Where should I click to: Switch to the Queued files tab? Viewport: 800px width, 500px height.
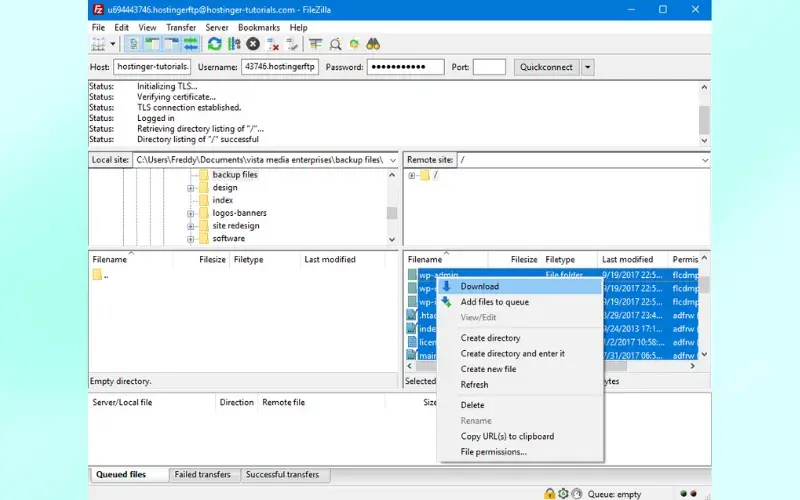pos(129,474)
